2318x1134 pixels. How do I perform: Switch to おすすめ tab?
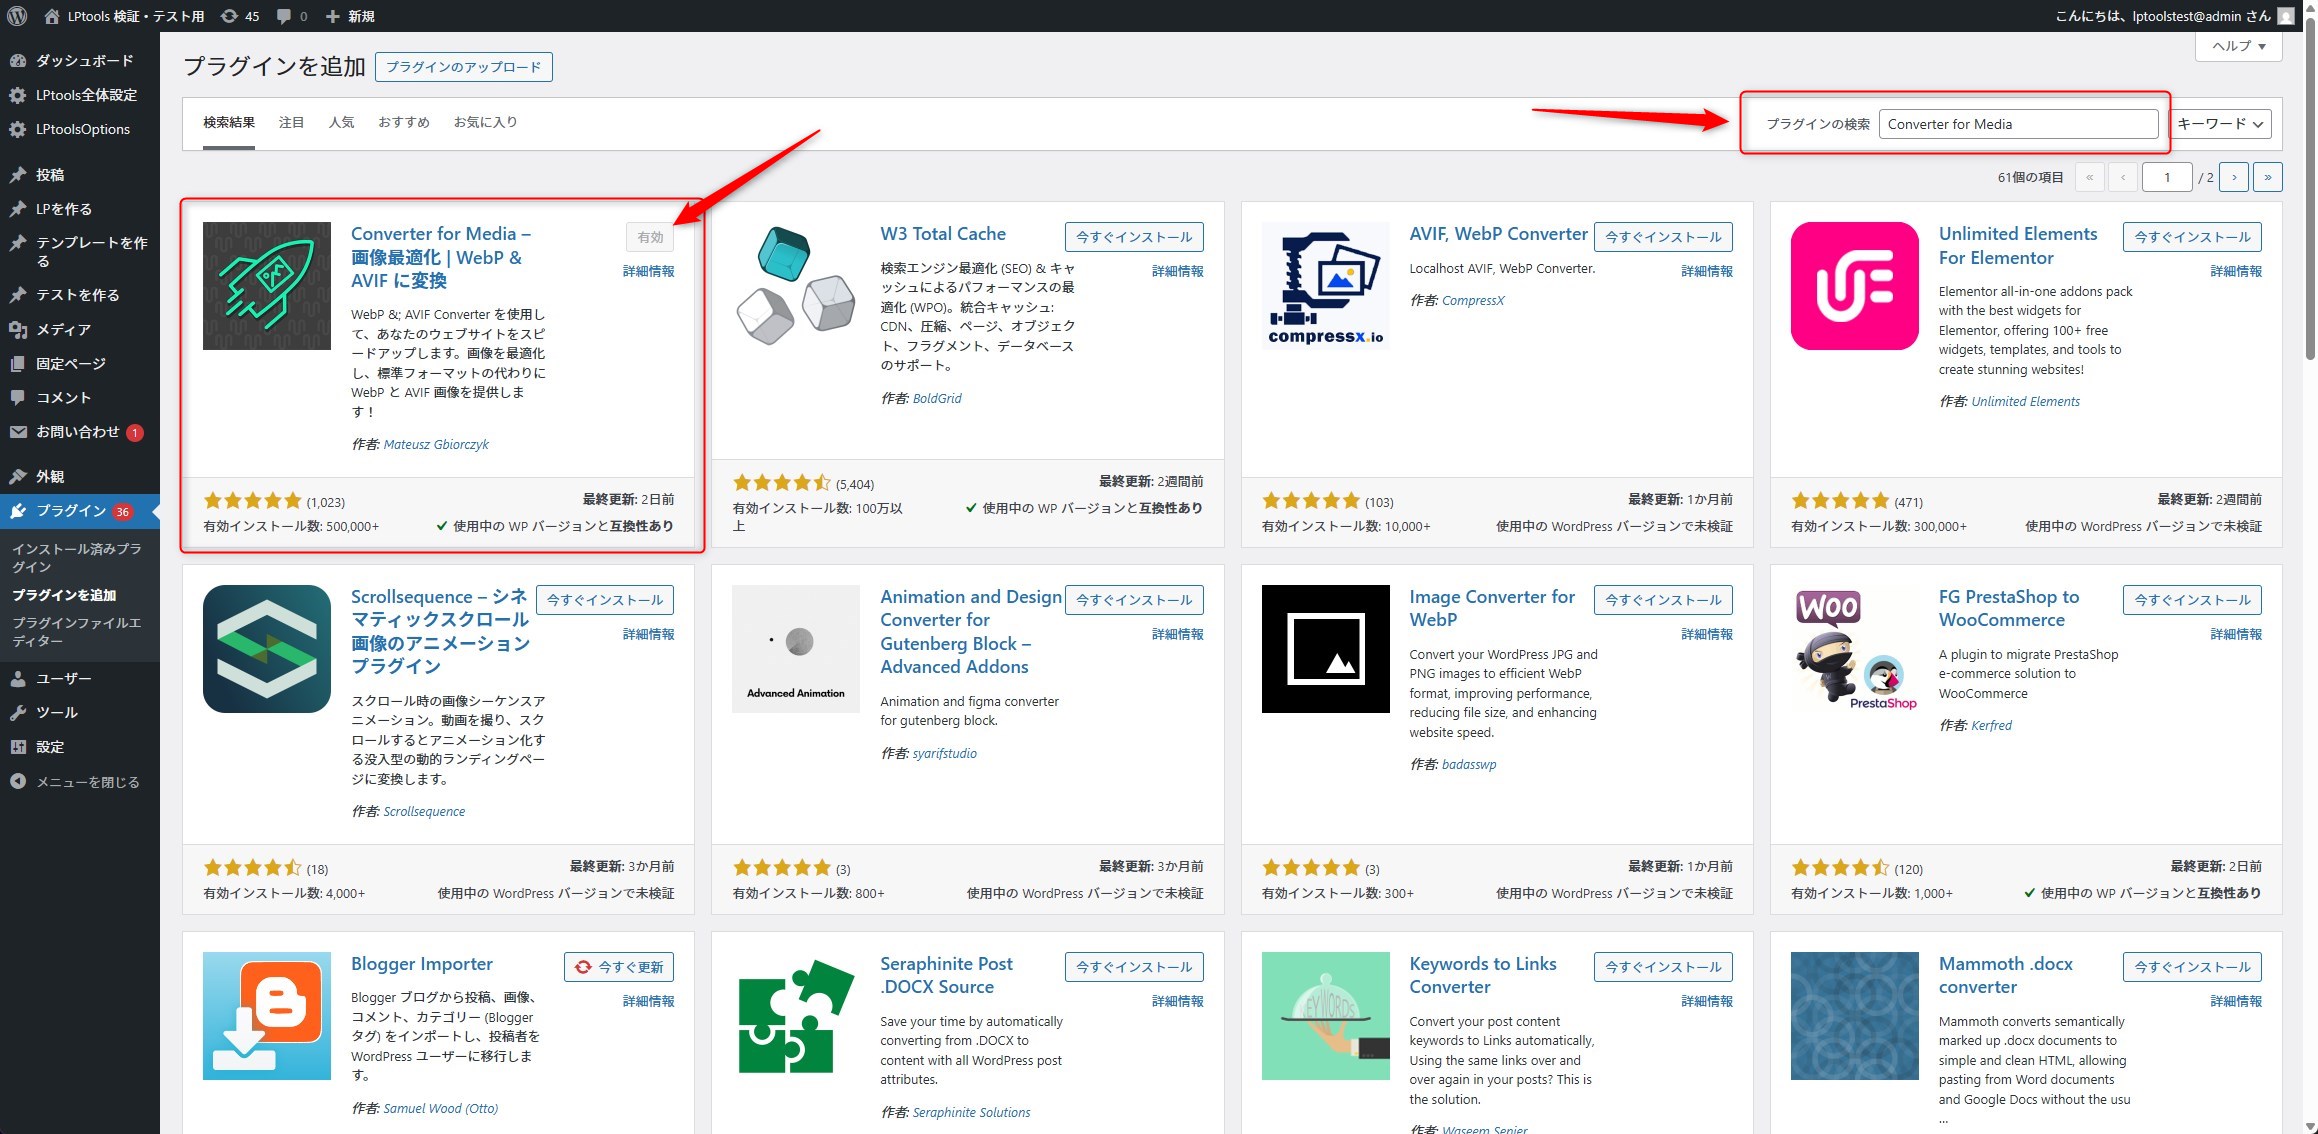[404, 122]
